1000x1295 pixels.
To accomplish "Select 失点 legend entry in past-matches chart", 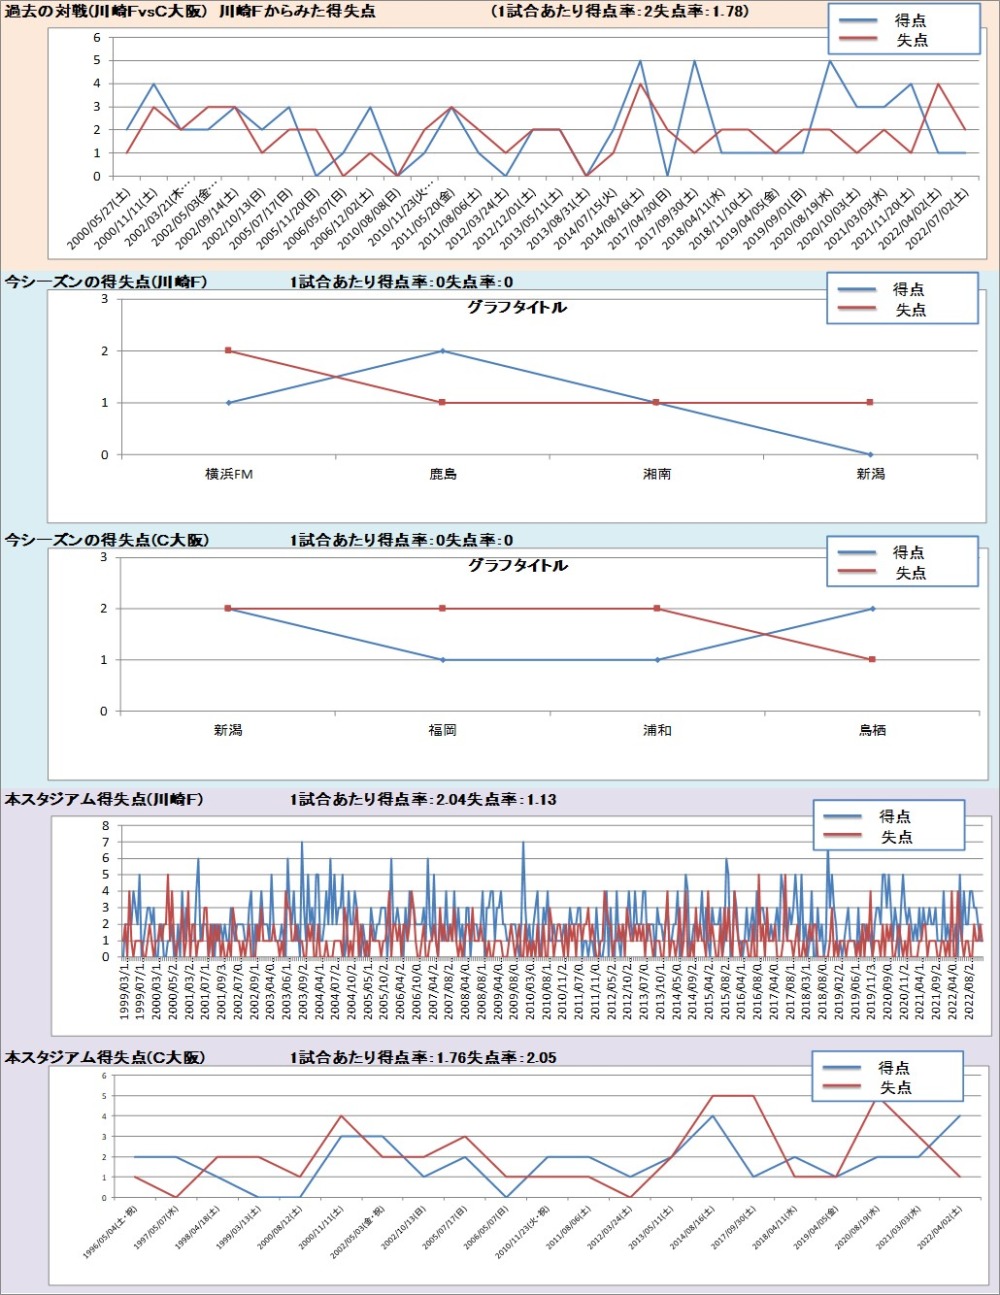I will [x=882, y=40].
